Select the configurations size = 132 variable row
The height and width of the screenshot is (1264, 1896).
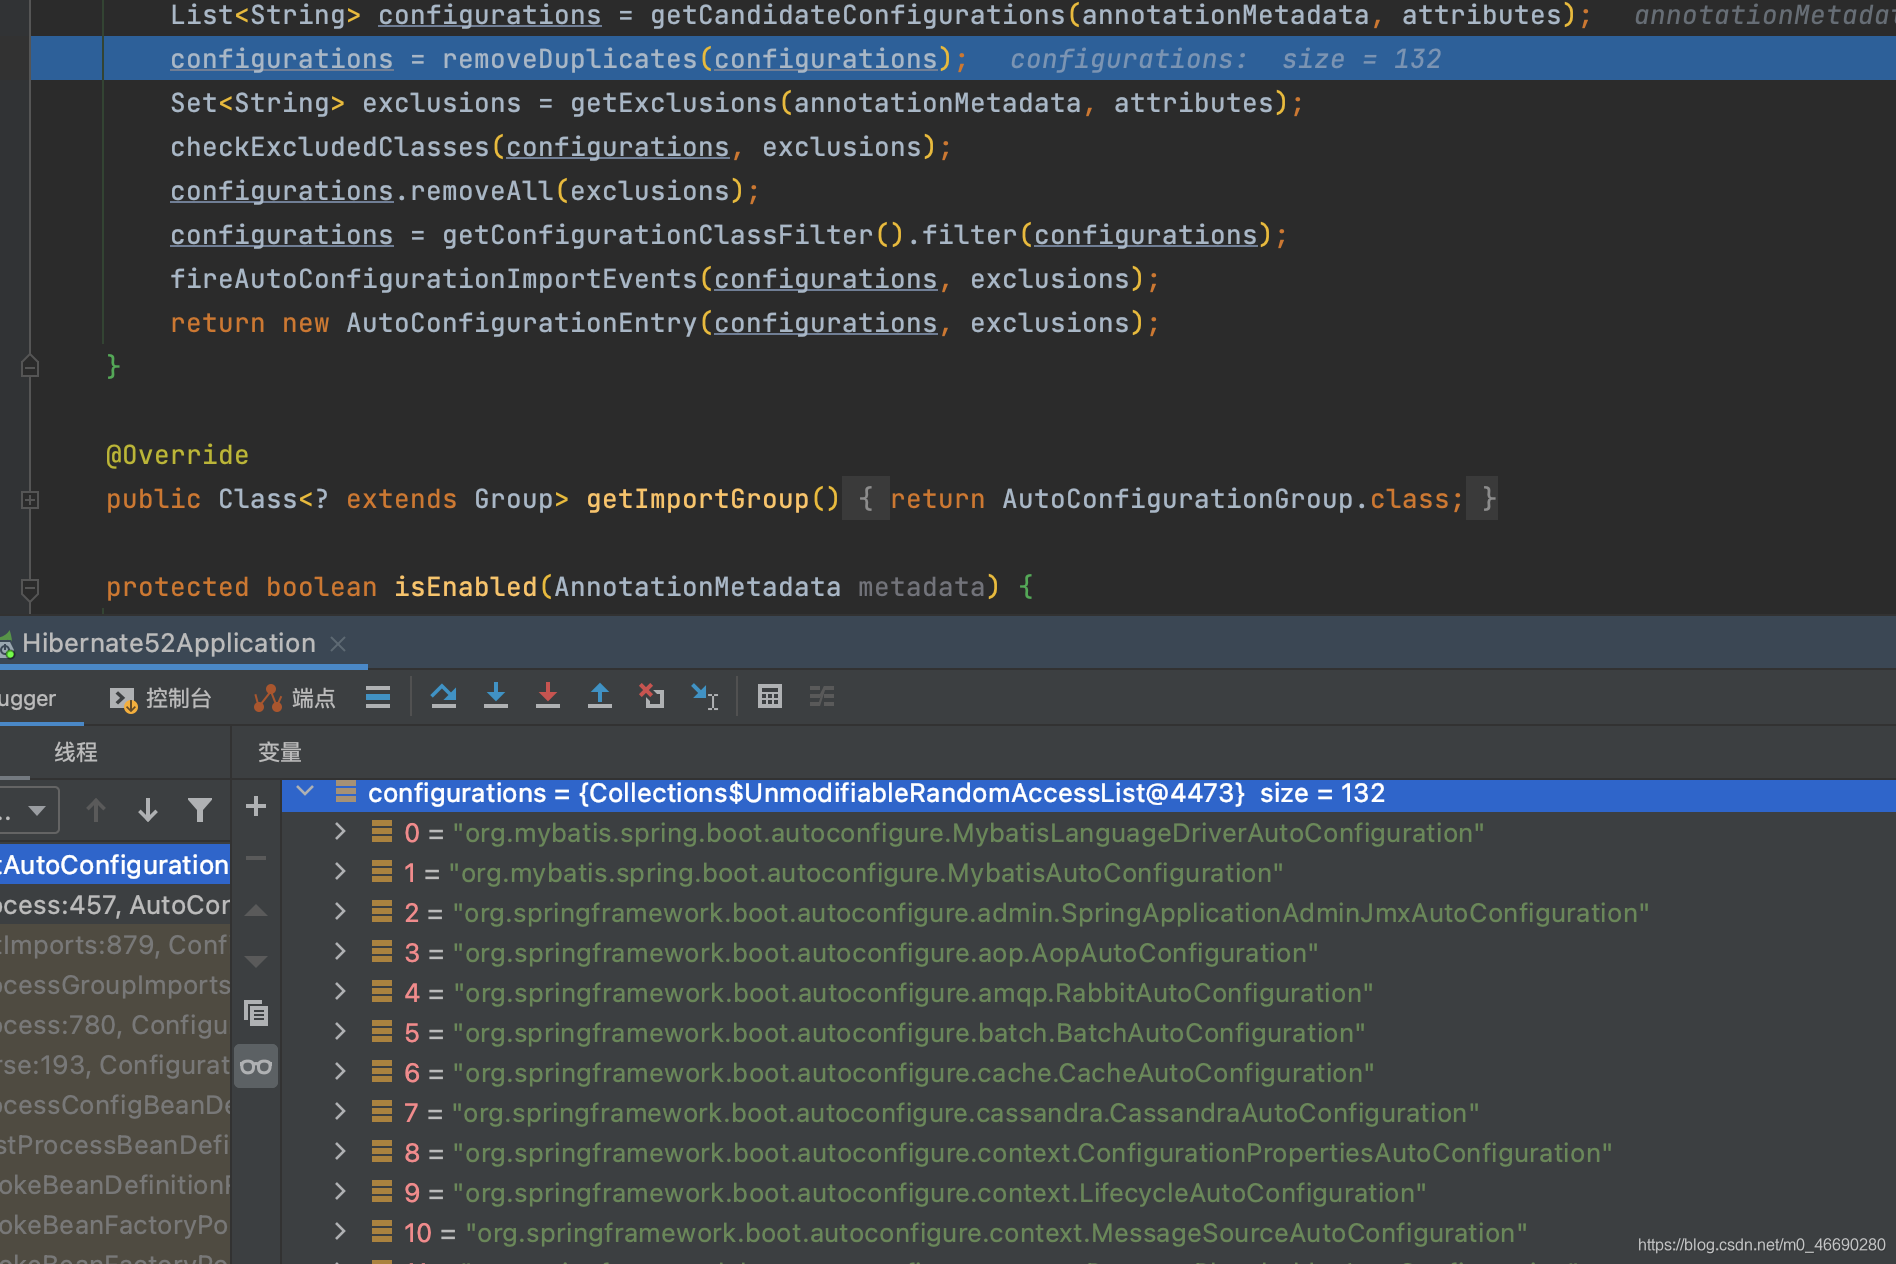tap(1088, 793)
